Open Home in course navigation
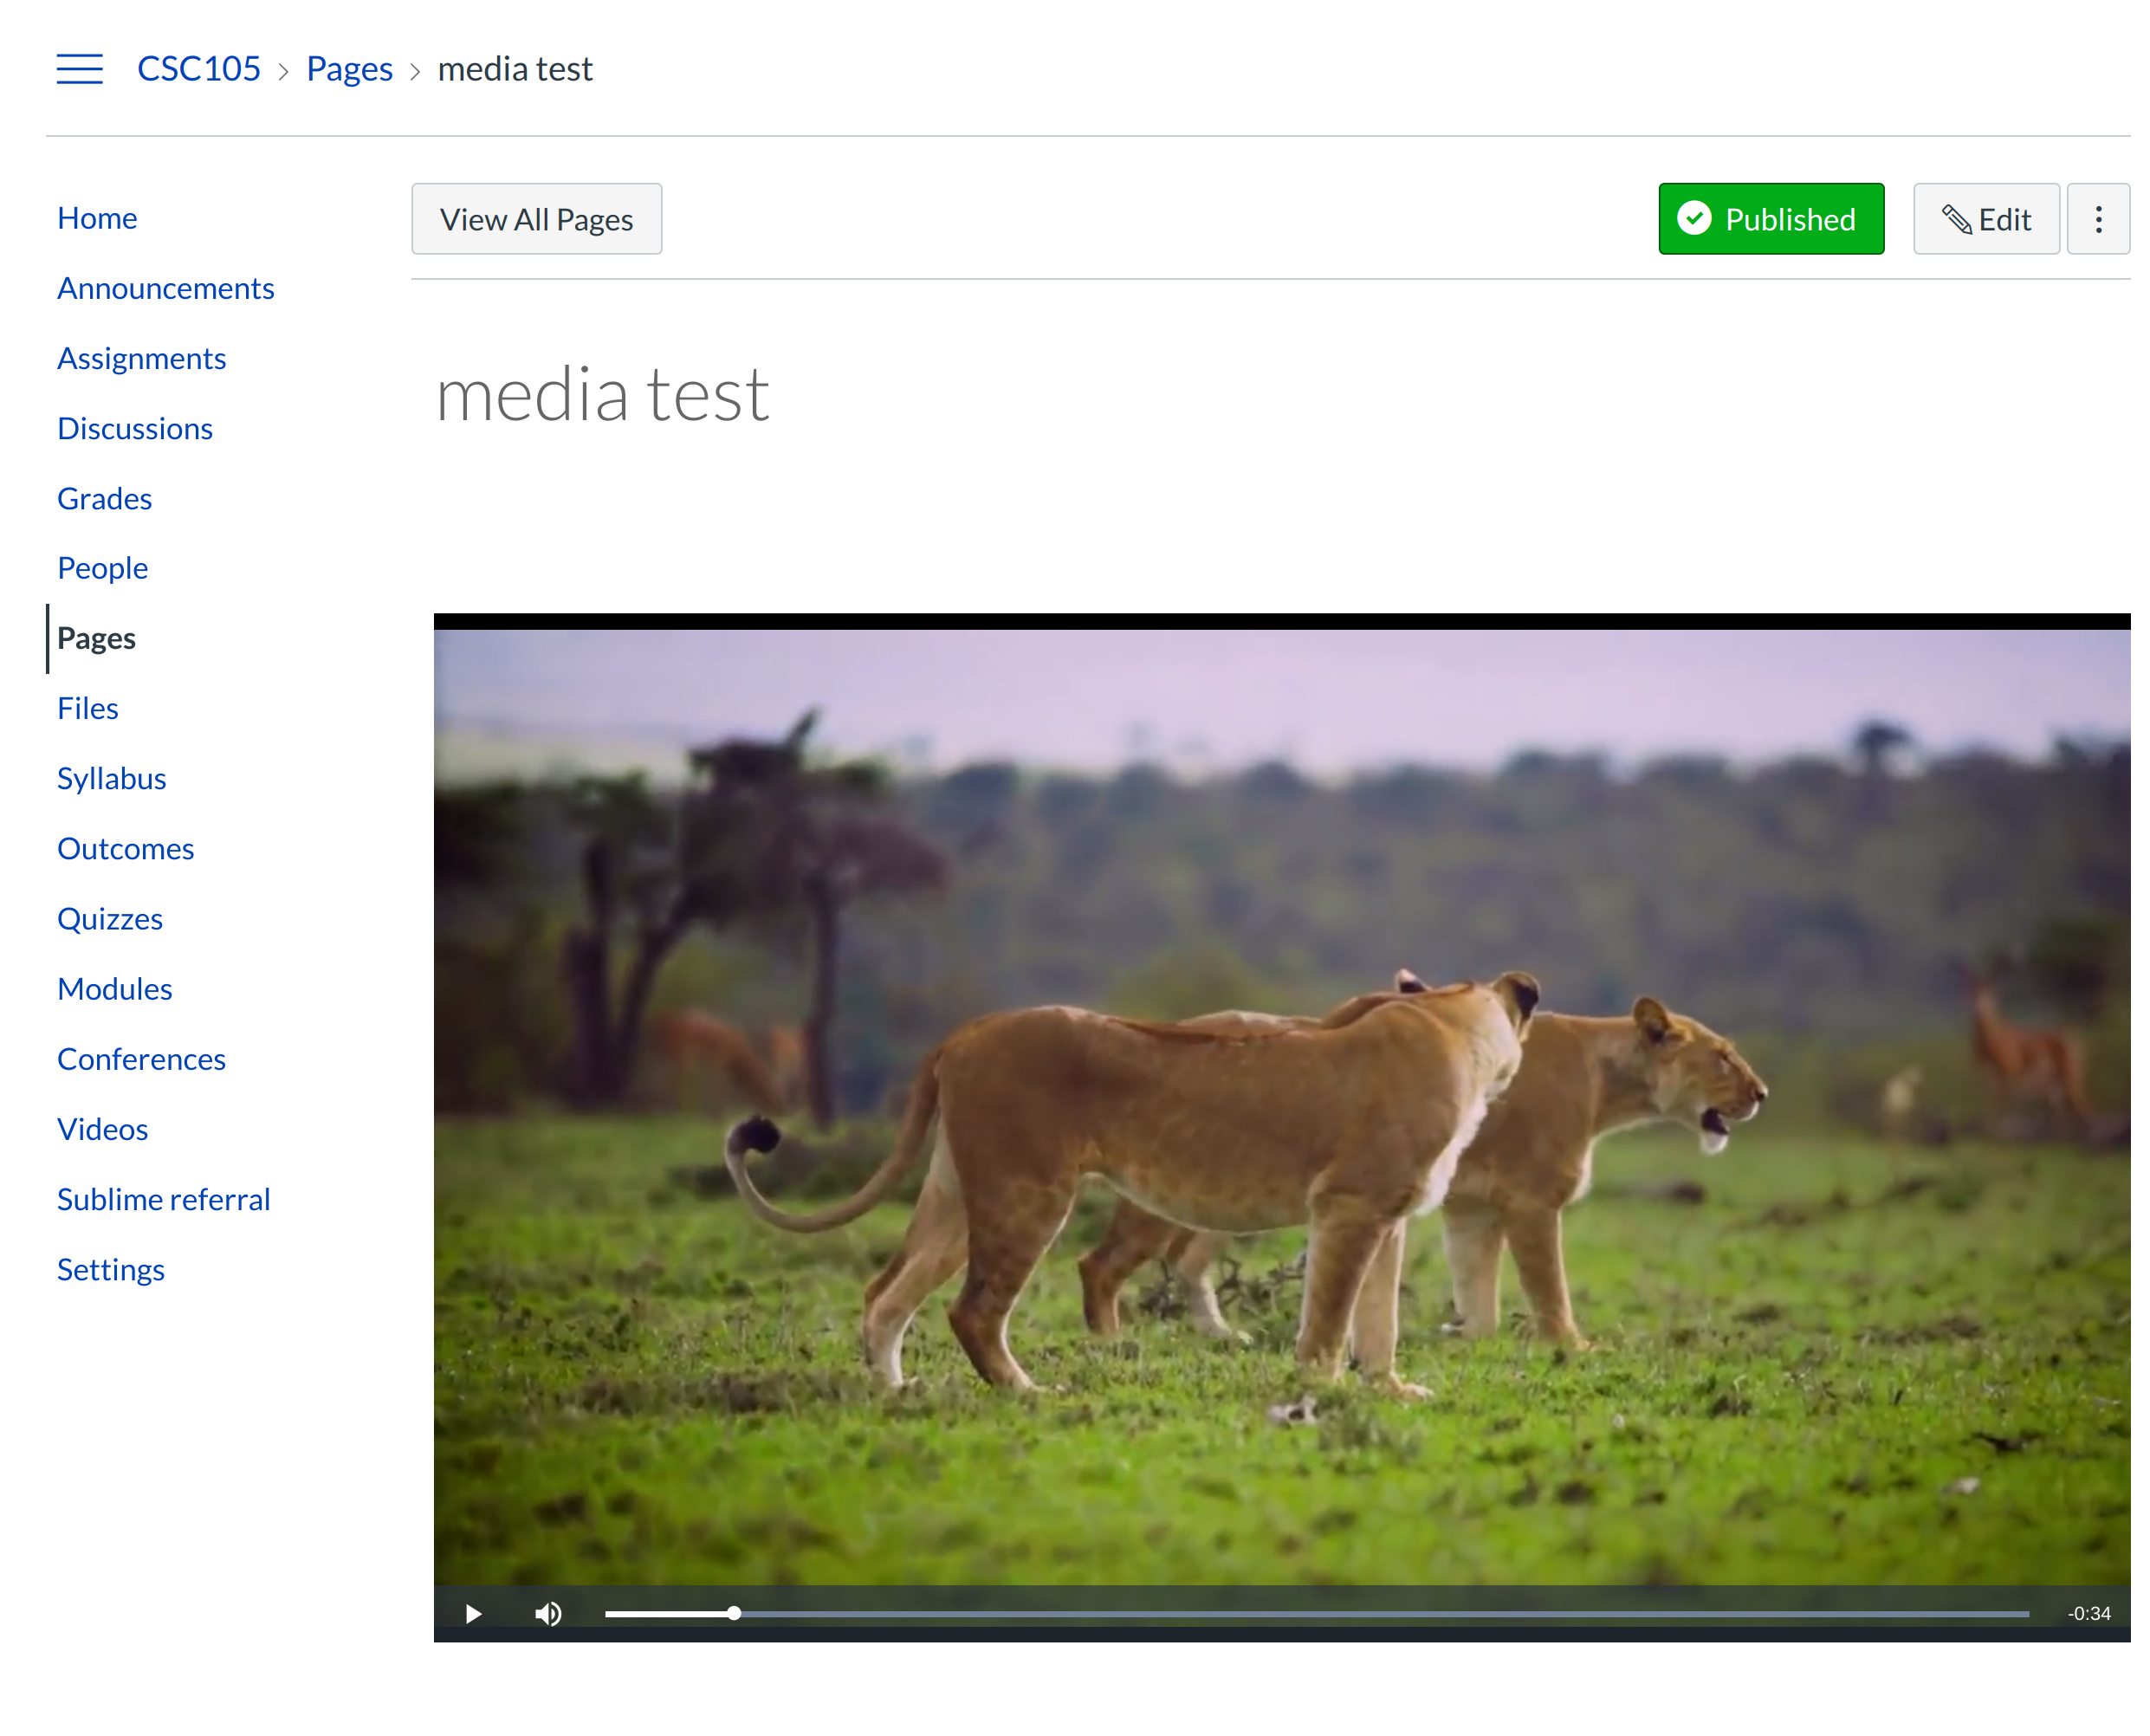Image resolution: width=2150 pixels, height=1736 pixels. pos(97,218)
